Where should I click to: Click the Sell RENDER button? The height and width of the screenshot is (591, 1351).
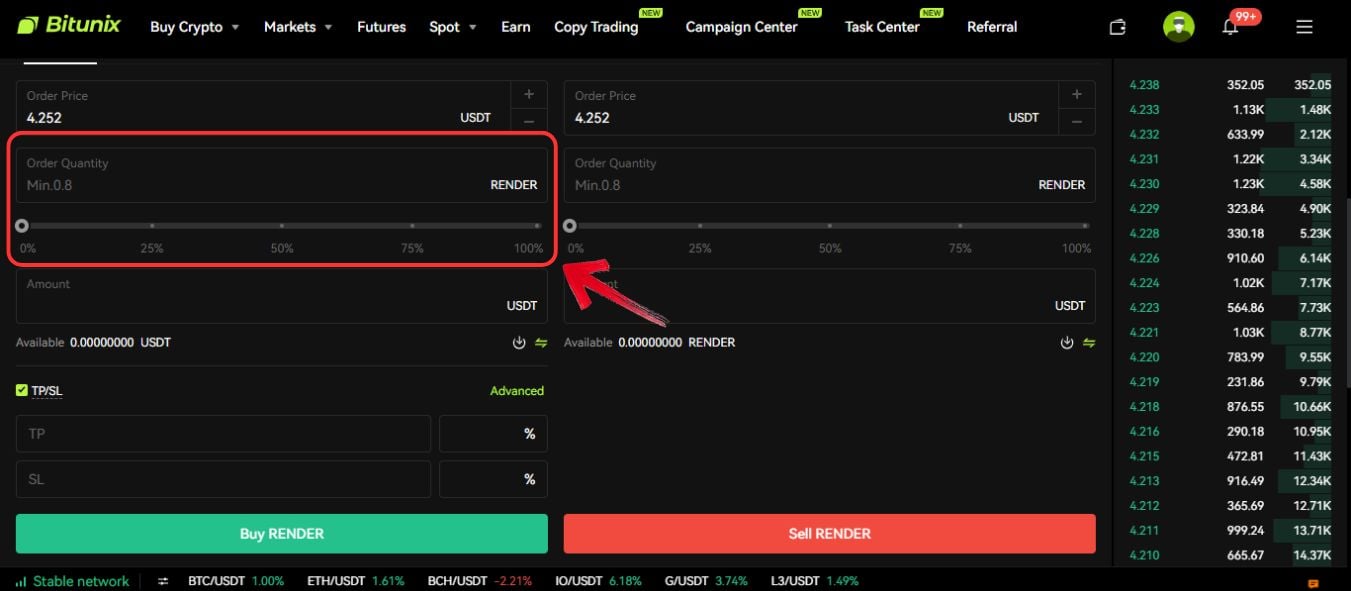coord(830,533)
